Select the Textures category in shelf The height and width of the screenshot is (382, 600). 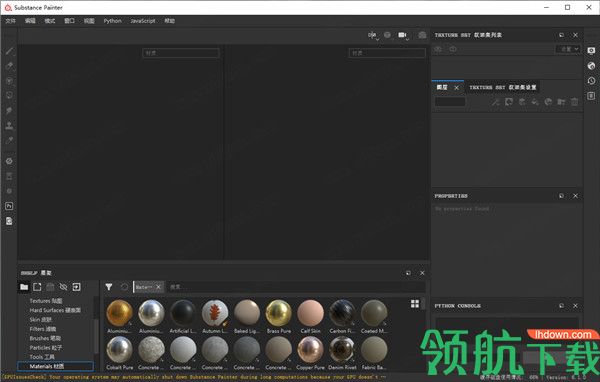(x=46, y=301)
